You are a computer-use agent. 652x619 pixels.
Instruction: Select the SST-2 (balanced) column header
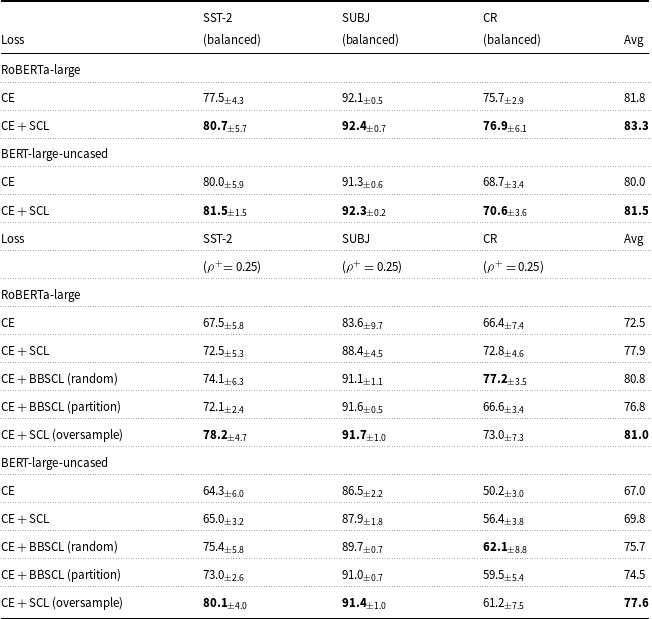tap(232, 29)
